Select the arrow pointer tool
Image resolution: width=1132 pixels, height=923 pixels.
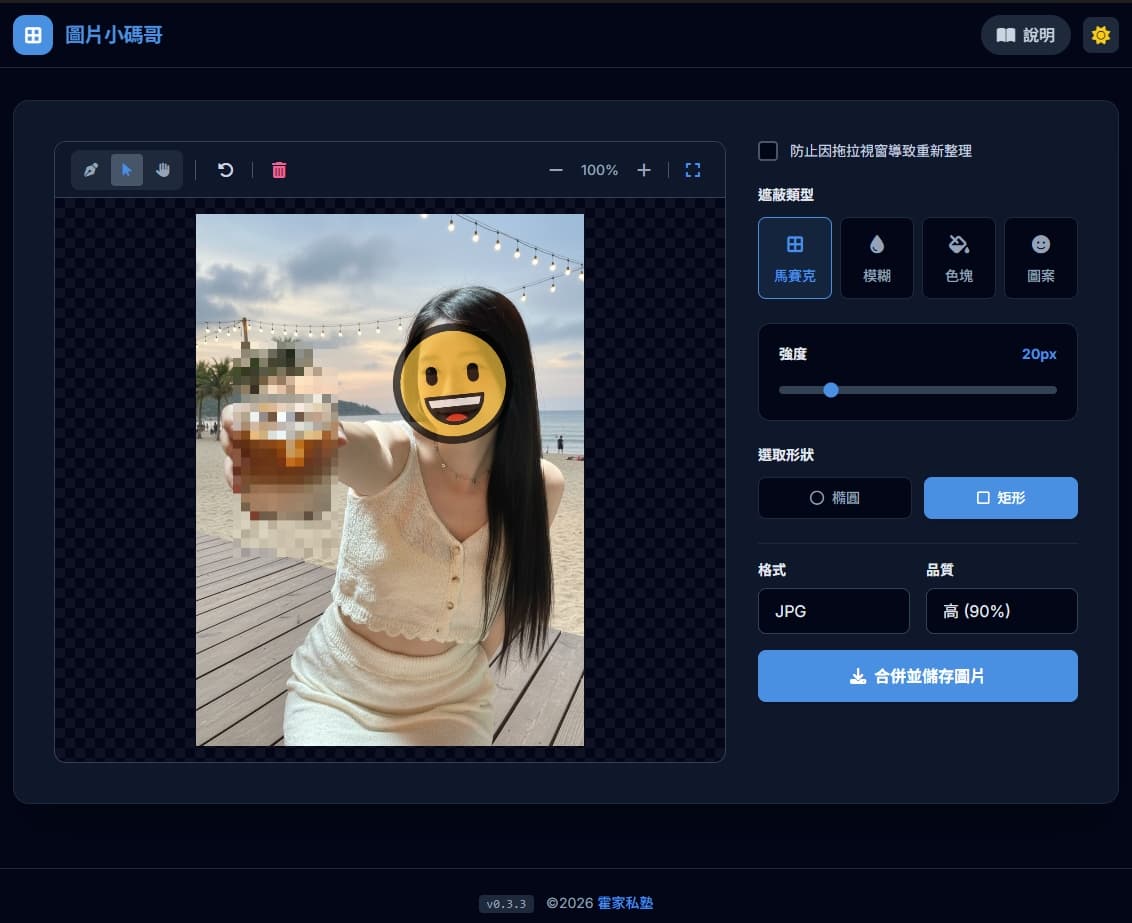(x=127, y=170)
